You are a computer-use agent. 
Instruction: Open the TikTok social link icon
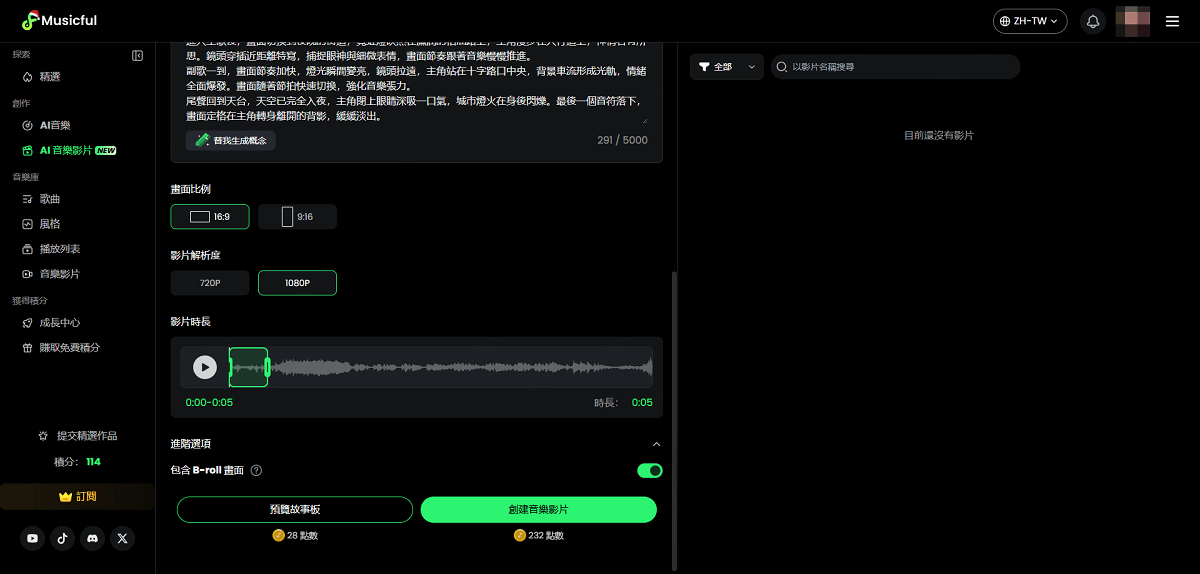(x=63, y=538)
